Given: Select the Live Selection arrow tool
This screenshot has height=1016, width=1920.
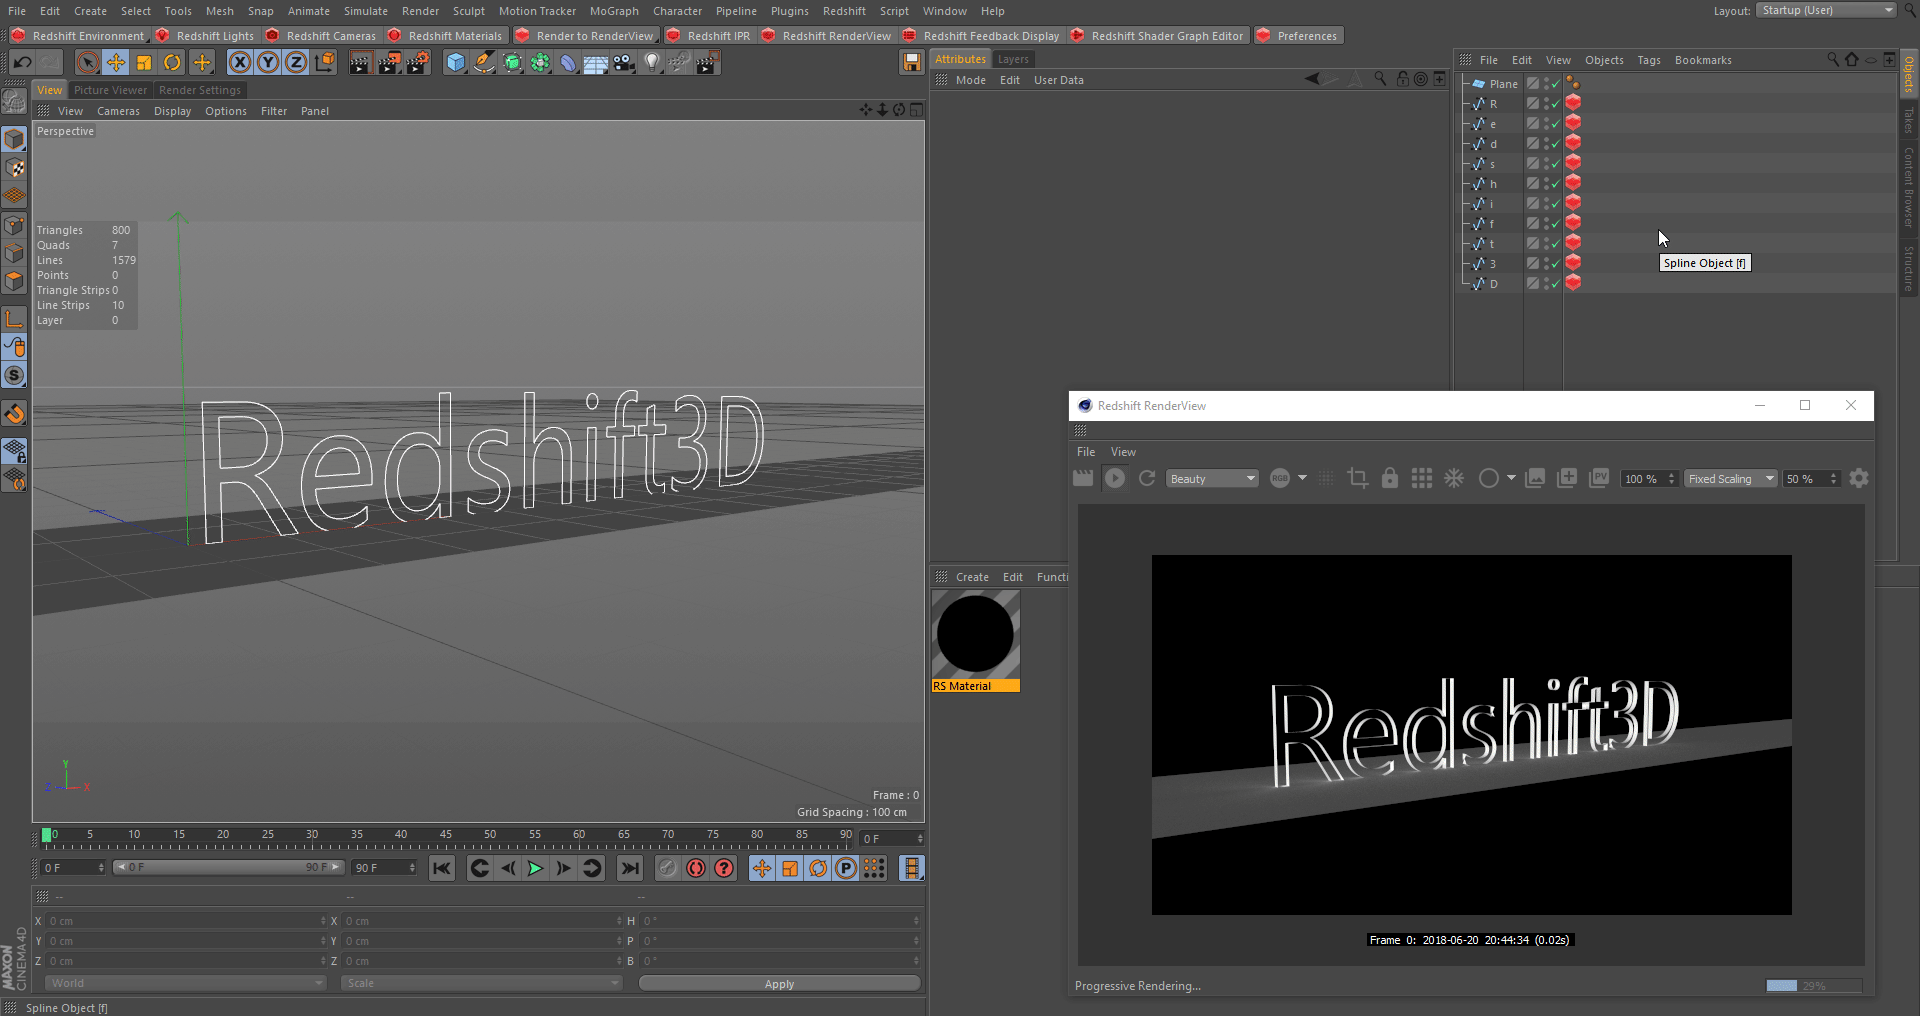Looking at the screenshot, I should 88,63.
